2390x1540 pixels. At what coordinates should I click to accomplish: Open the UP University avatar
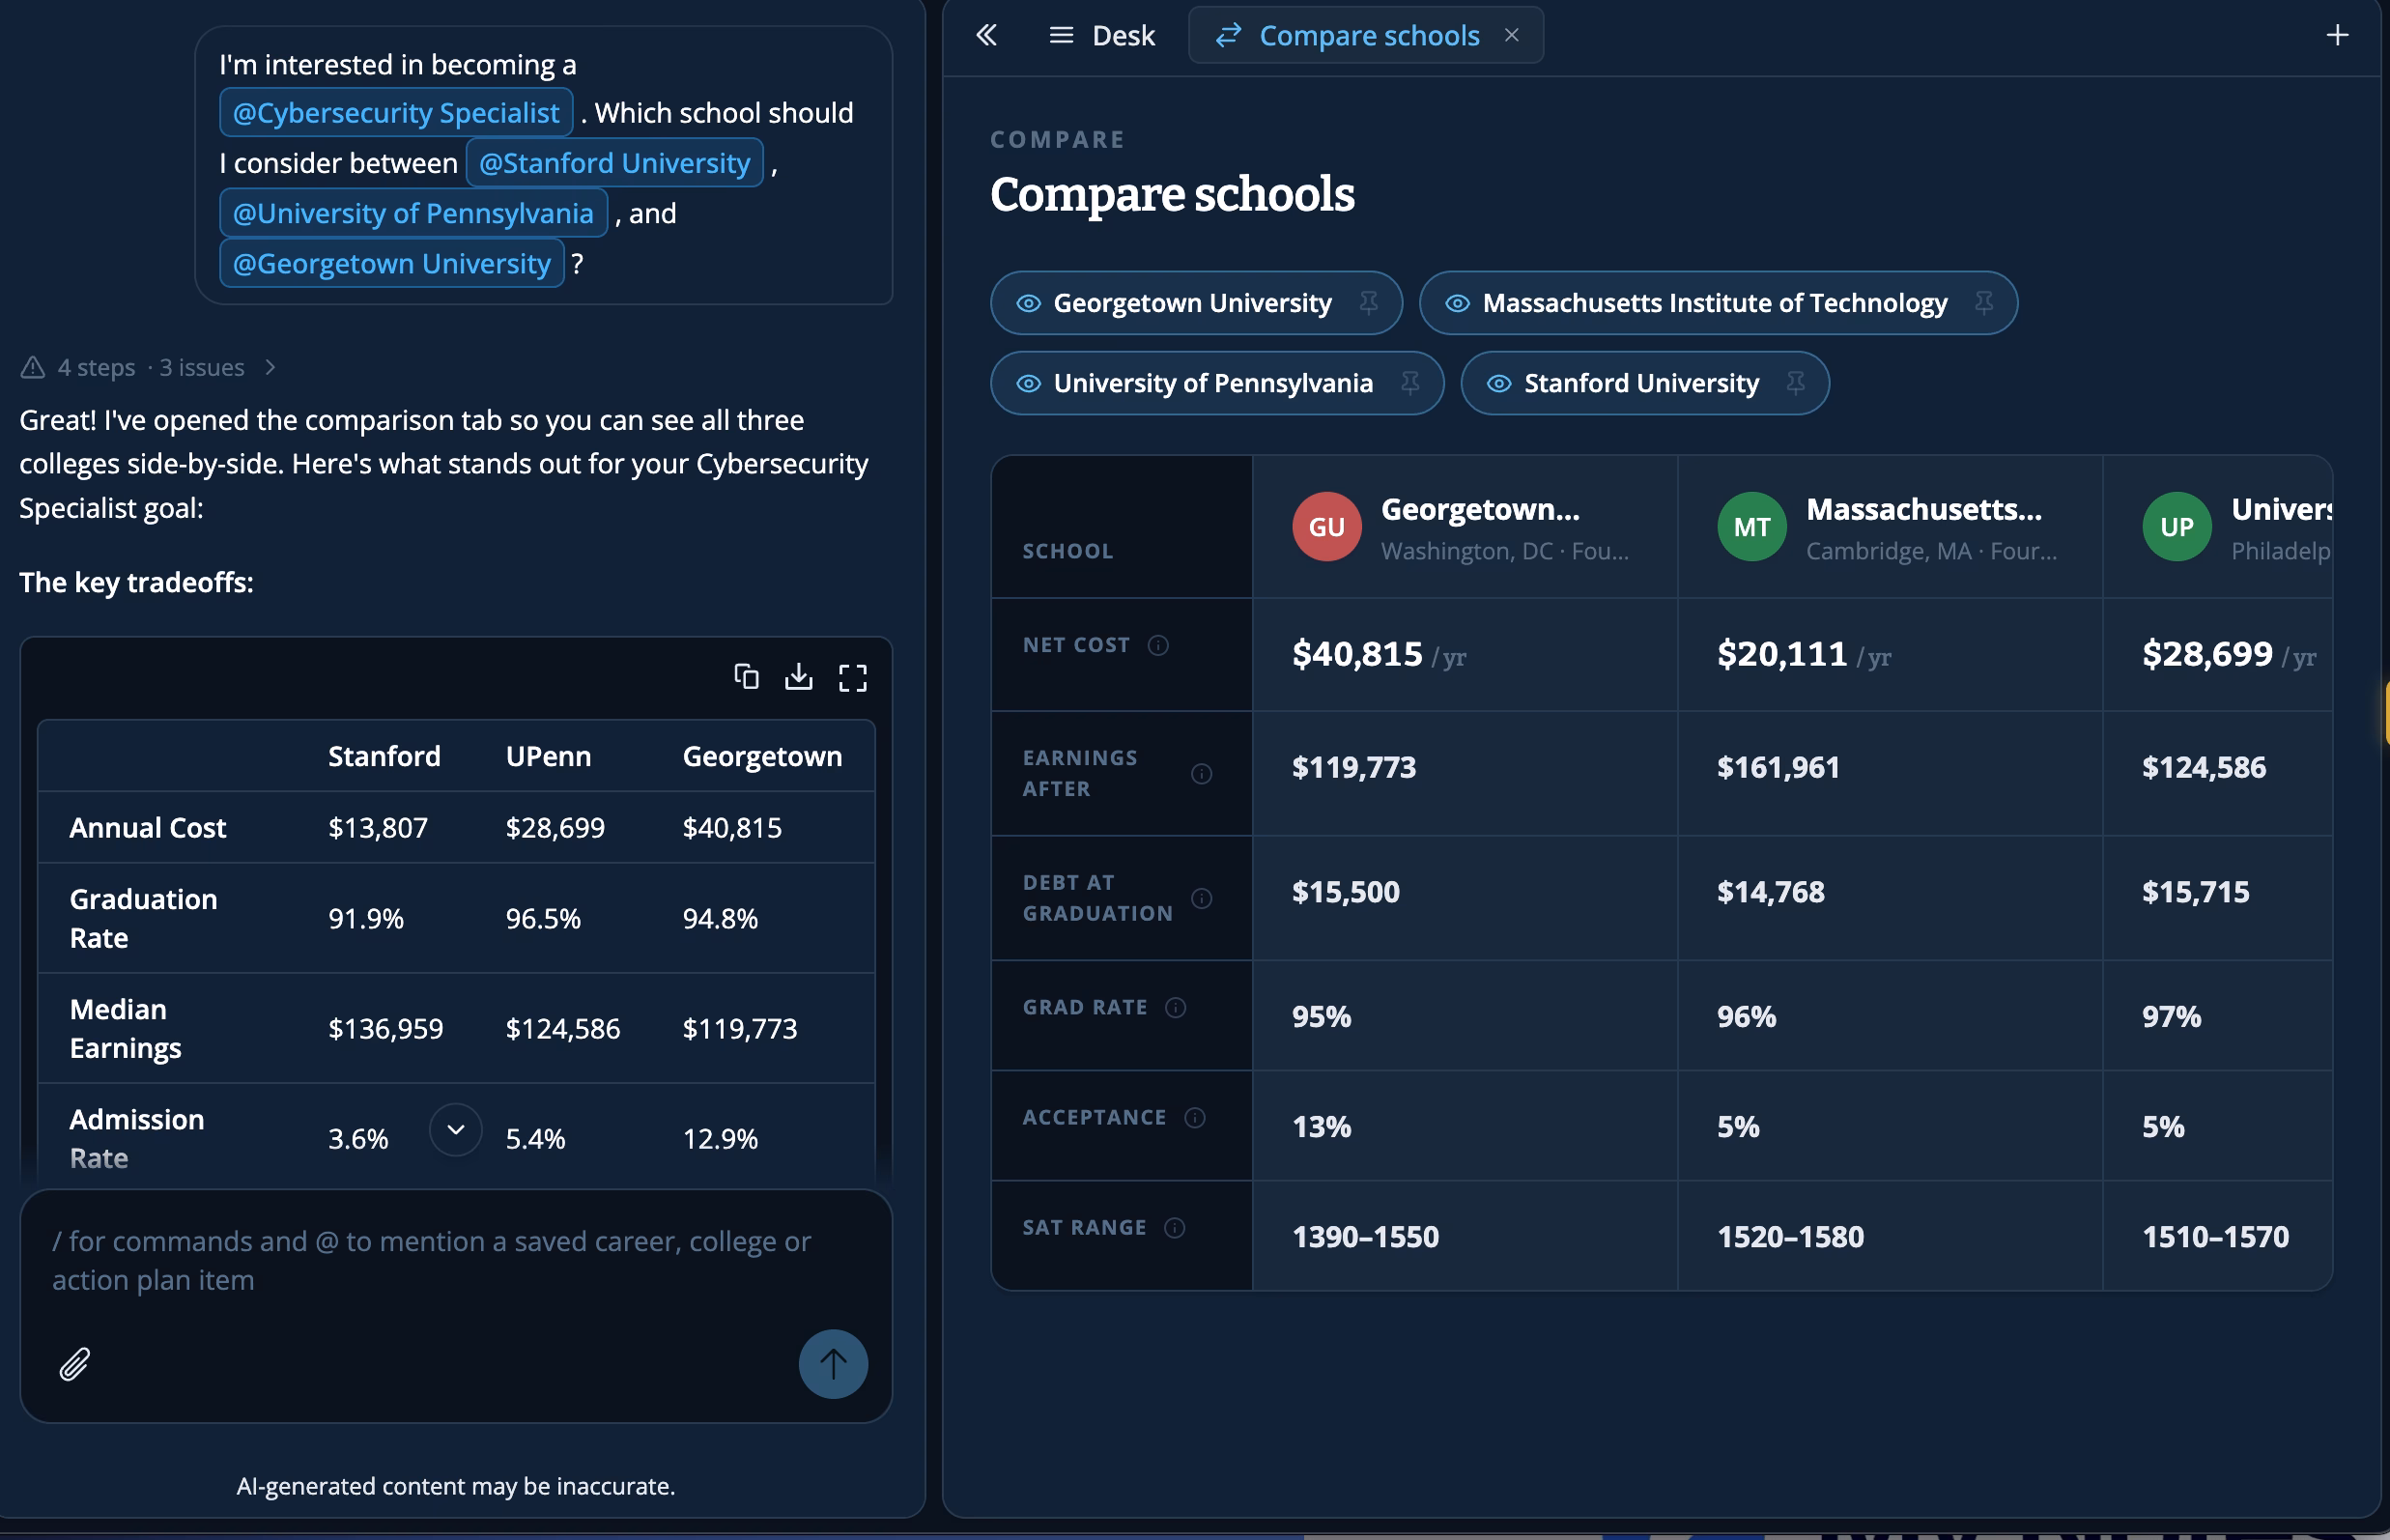coord(2176,527)
